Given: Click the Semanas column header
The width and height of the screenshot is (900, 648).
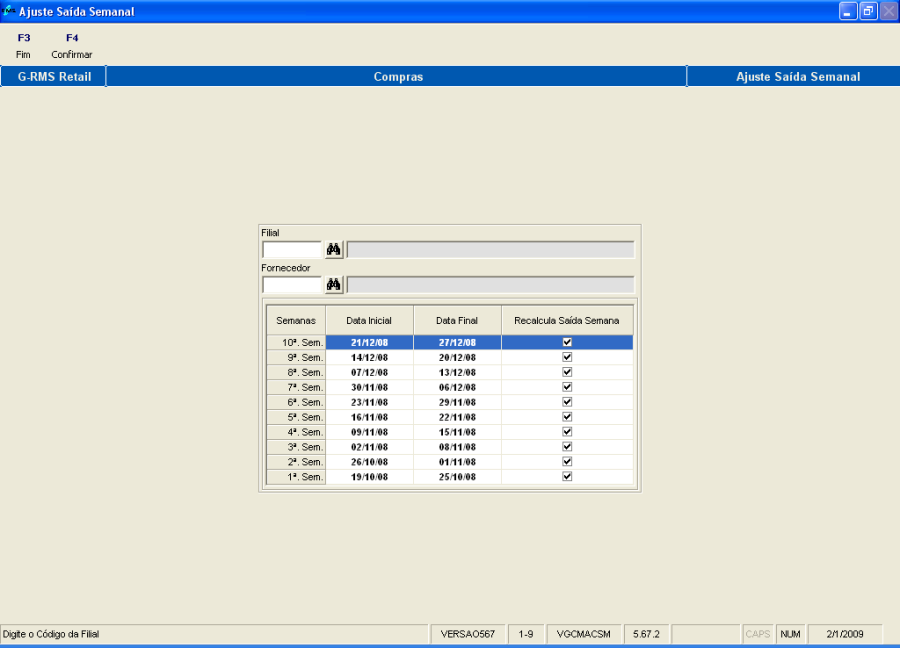Looking at the screenshot, I should (x=296, y=320).
